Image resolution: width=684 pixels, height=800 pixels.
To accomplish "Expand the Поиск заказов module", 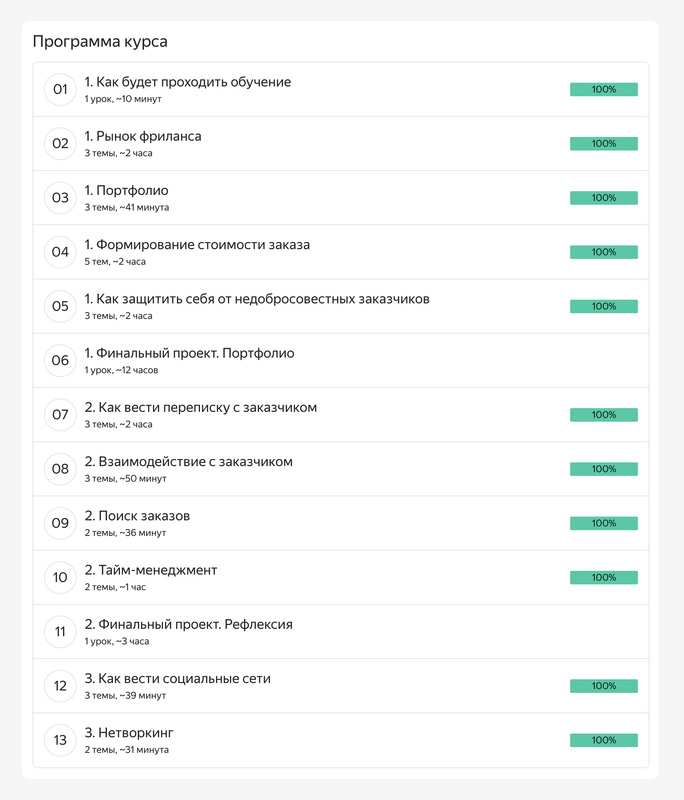I will click(x=137, y=516).
